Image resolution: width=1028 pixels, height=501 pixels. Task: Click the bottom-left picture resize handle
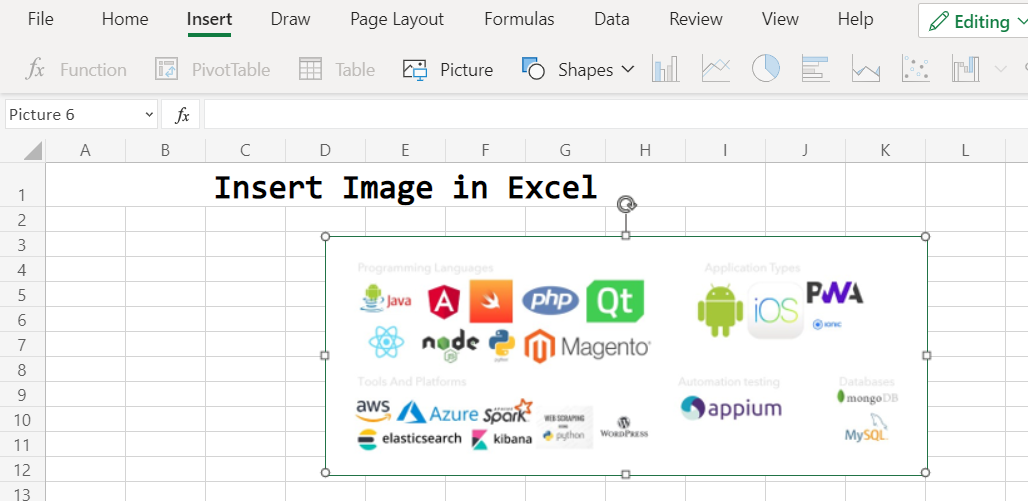tap(325, 472)
